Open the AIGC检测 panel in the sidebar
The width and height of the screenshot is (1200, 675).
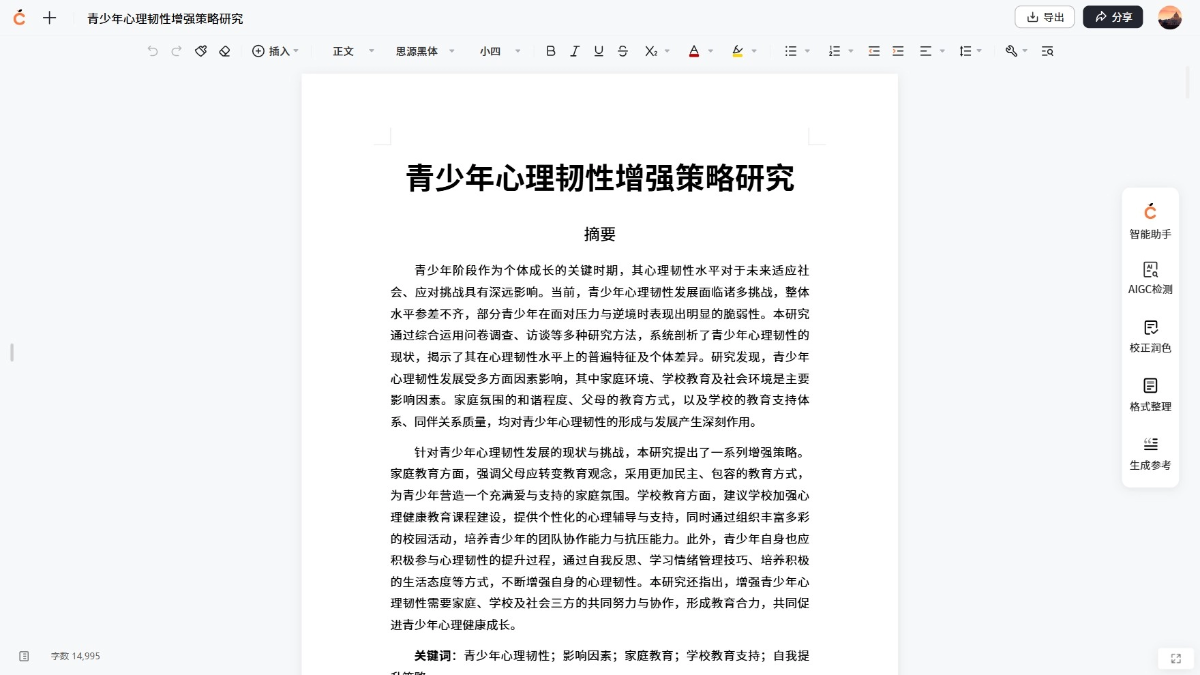pyautogui.click(x=1150, y=277)
